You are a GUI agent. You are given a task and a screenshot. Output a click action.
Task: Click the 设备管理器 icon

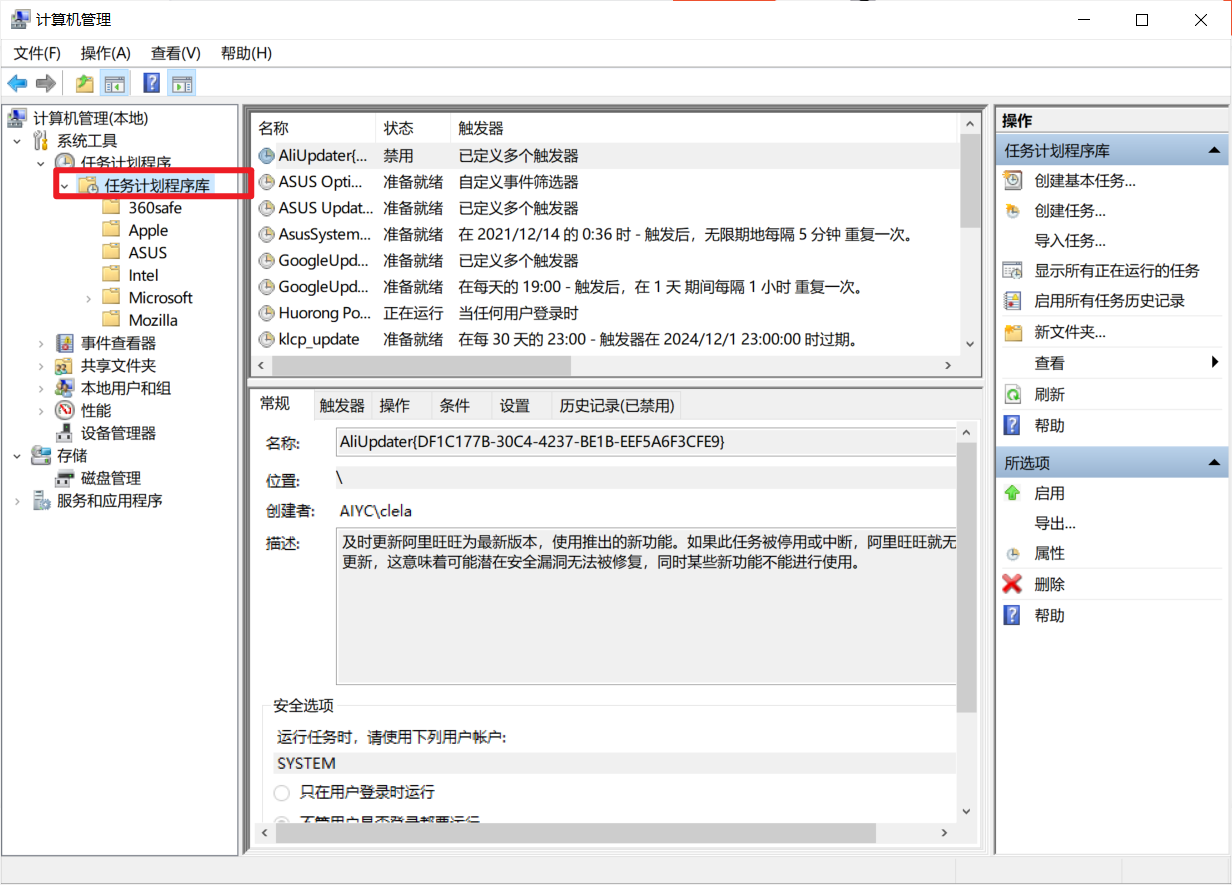pos(65,433)
